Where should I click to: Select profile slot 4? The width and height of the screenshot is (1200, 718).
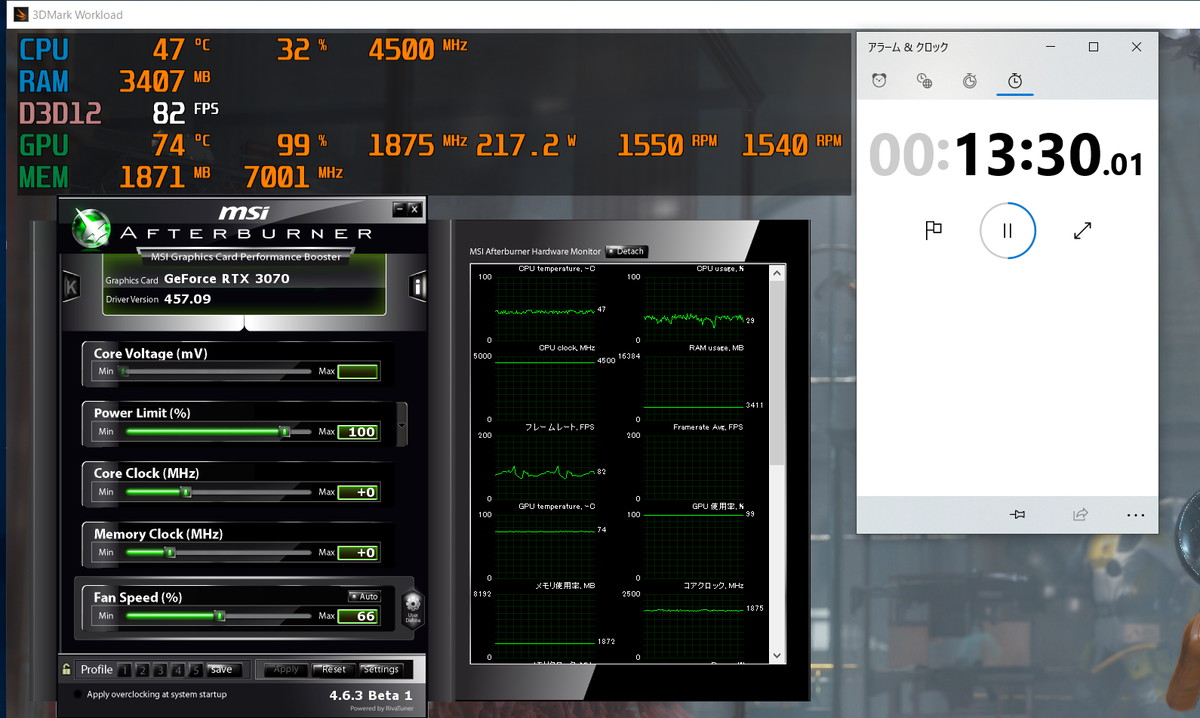[177, 670]
